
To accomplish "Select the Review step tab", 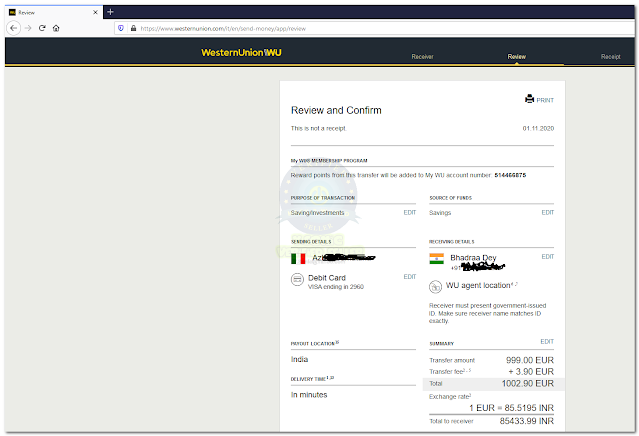I will (516, 57).
